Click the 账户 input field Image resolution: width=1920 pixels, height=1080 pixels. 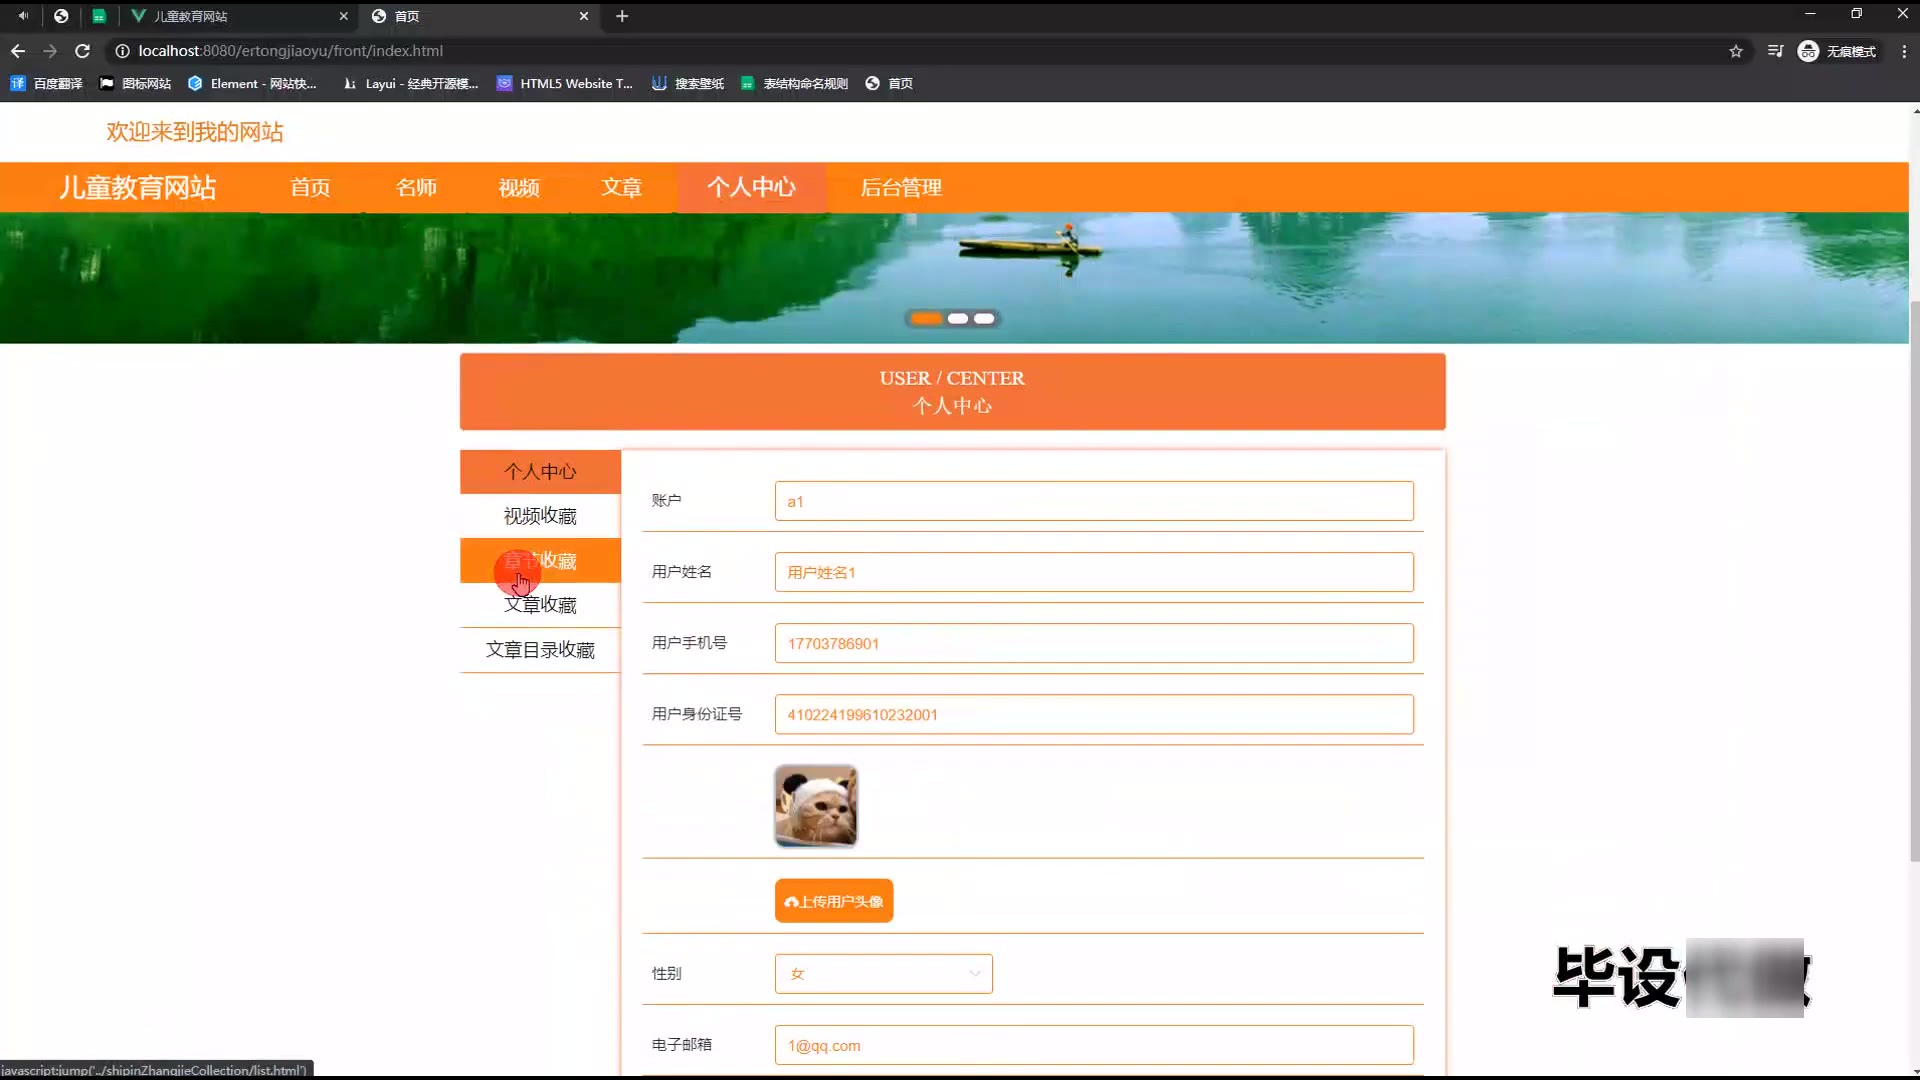click(x=1094, y=501)
